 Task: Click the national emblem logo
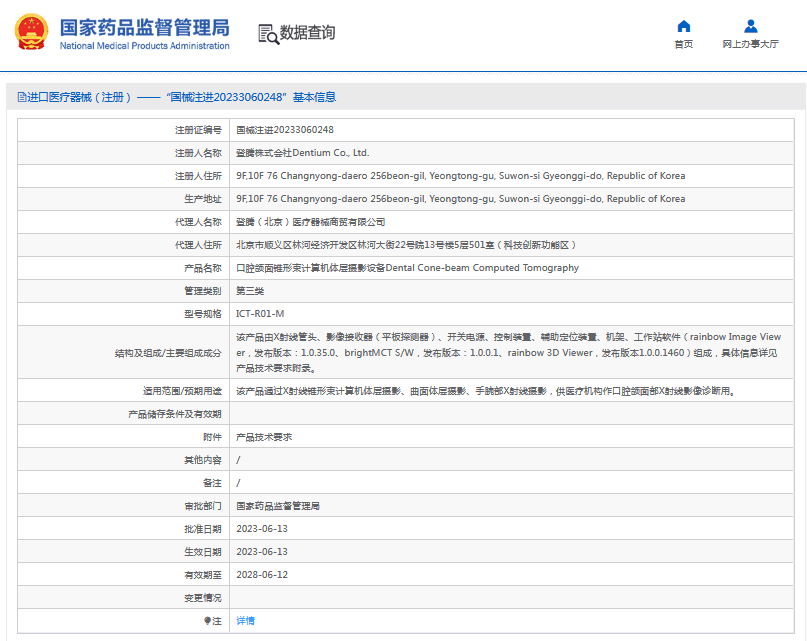pos(31,32)
